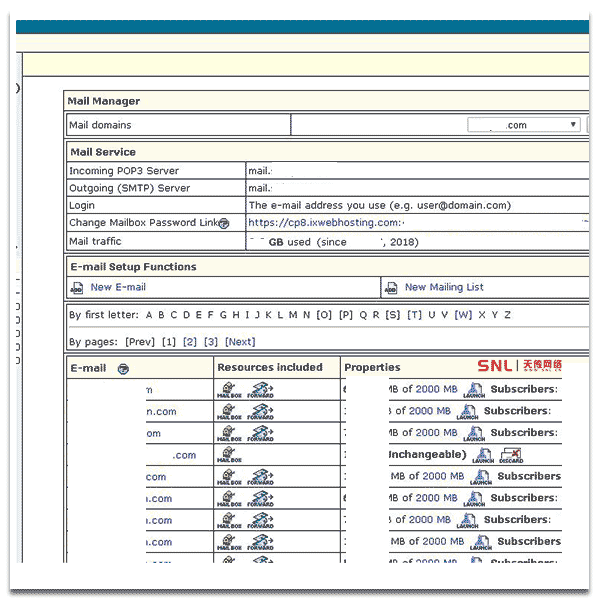600x600 pixels.
Task: Click Launch icon in fifth email row
Action: tap(481, 478)
